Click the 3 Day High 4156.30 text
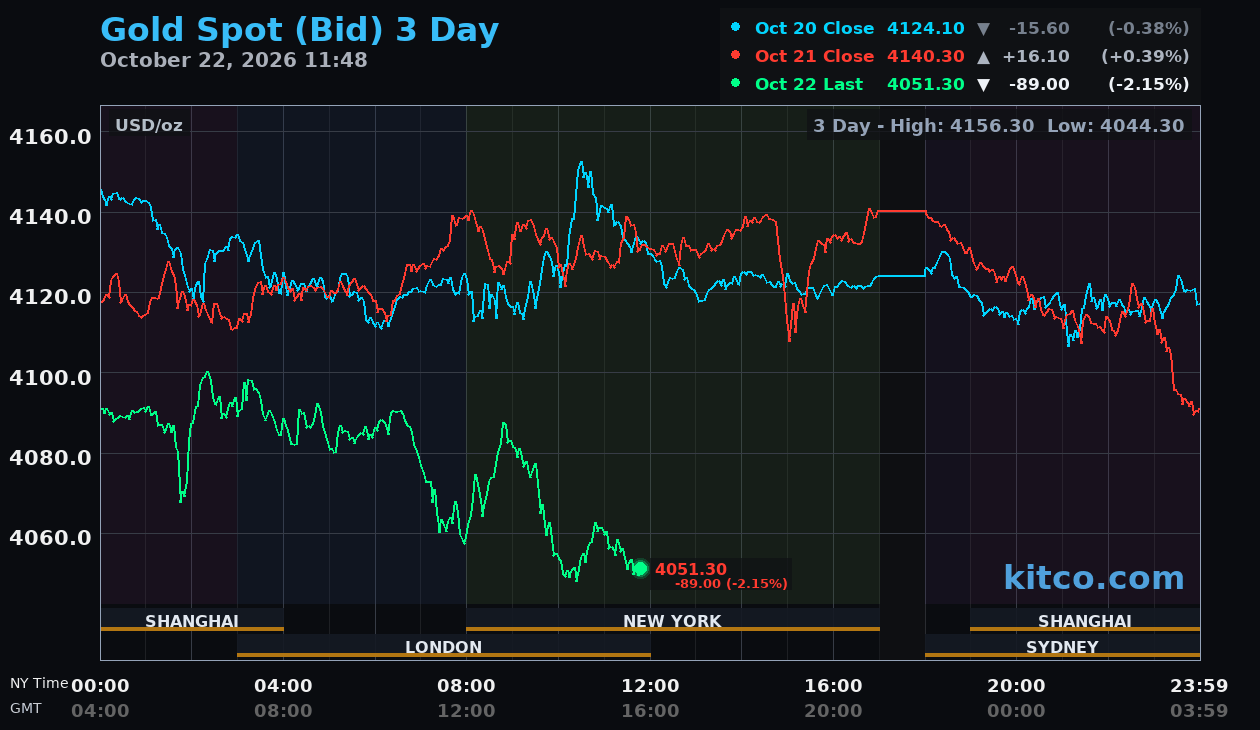 point(925,126)
